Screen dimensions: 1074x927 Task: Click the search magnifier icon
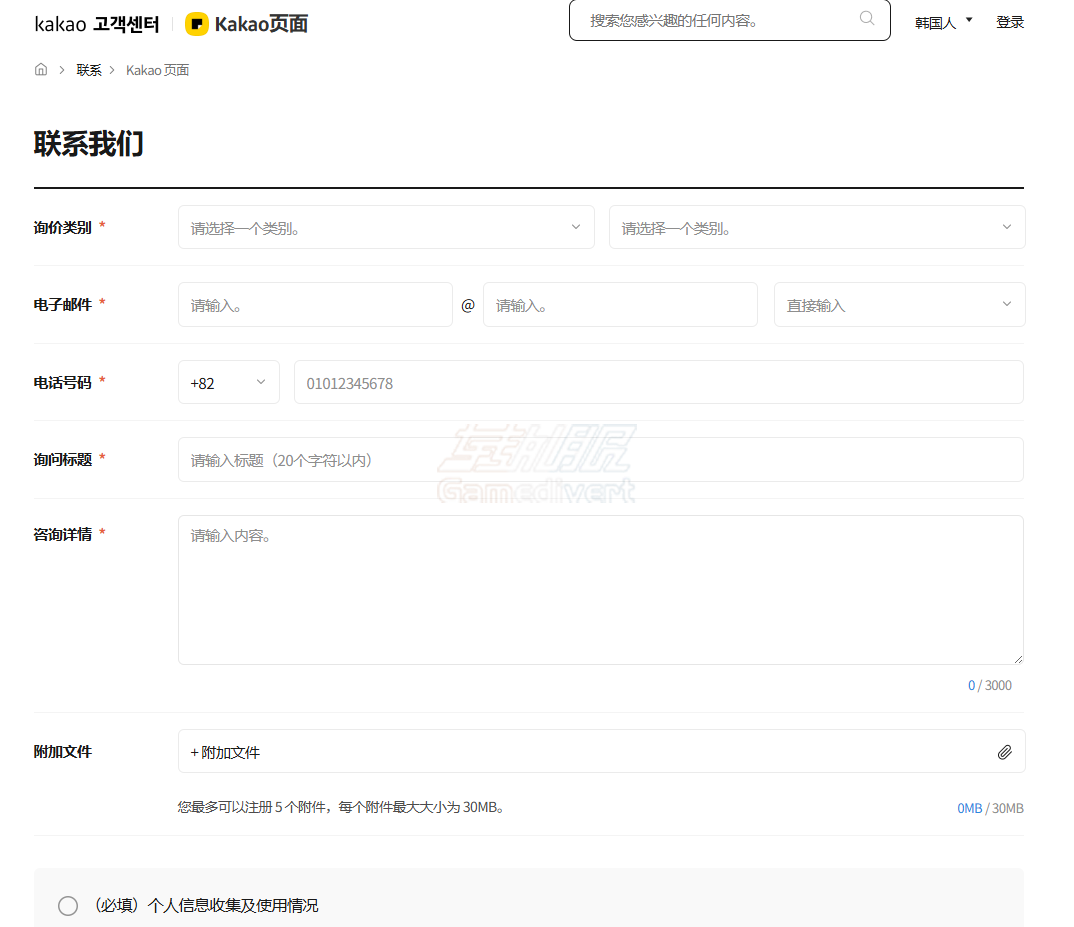tap(866, 18)
